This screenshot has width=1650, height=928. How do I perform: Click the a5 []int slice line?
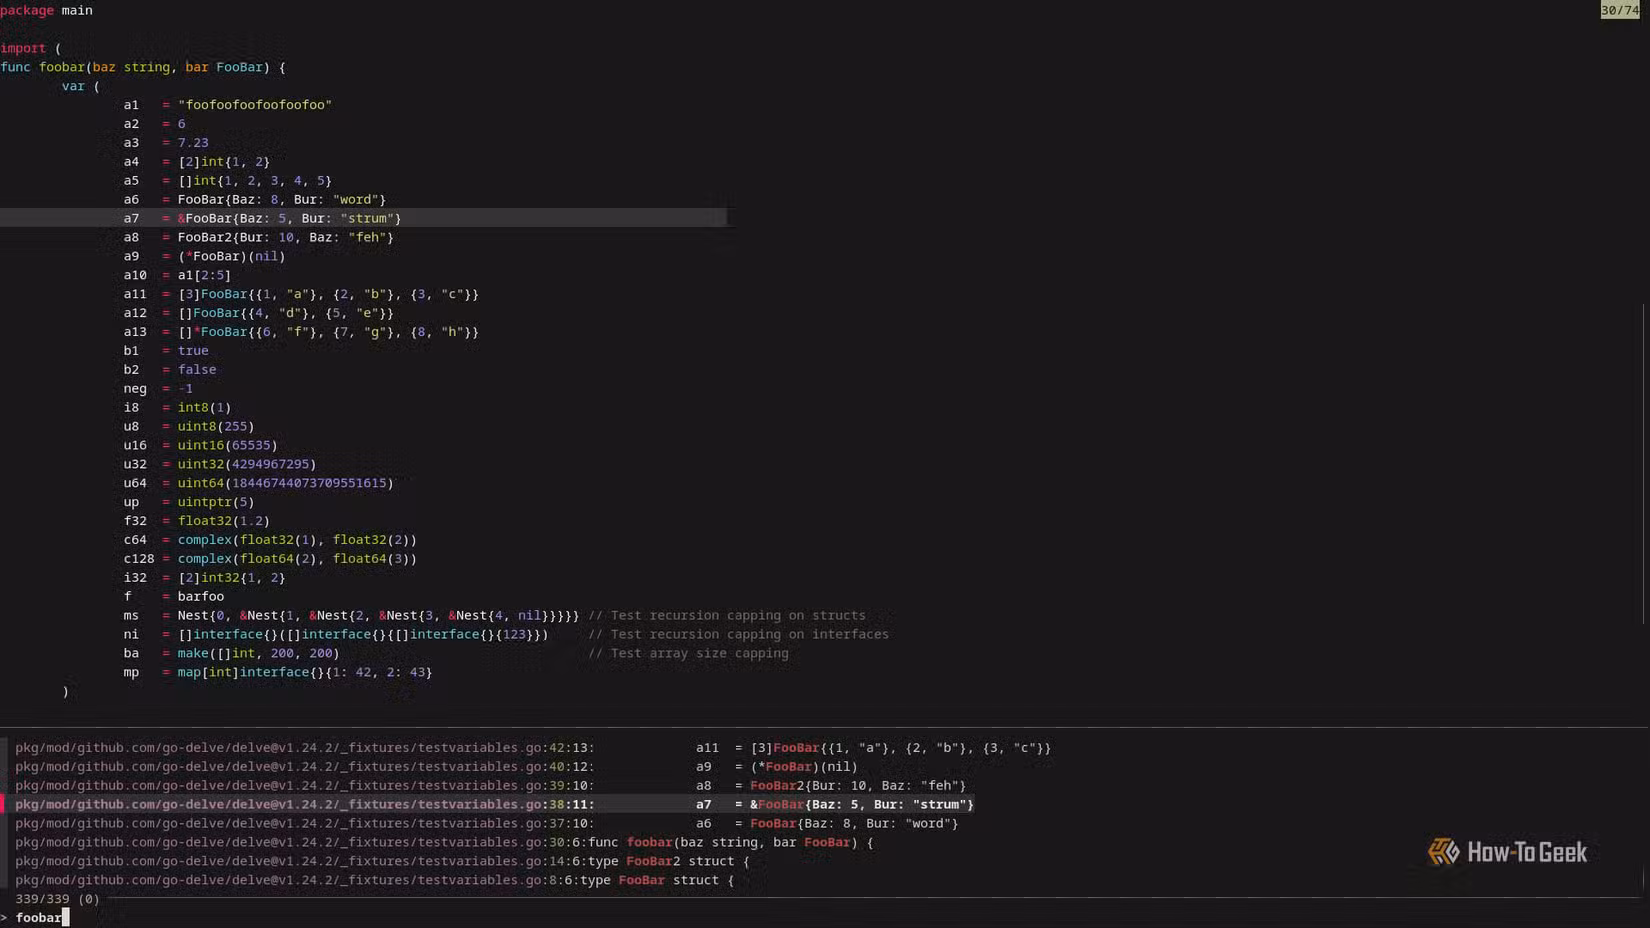coord(227,181)
